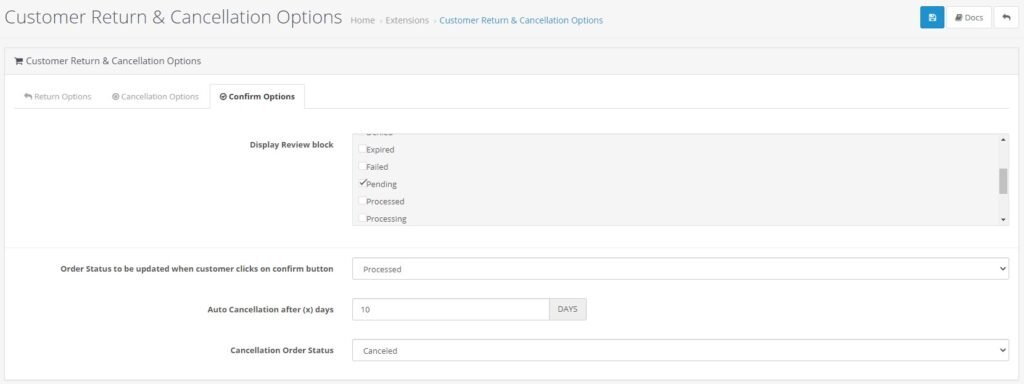Image resolution: width=1024 pixels, height=384 pixels.
Task: Uncheck the Pending checkbox
Action: 362,184
